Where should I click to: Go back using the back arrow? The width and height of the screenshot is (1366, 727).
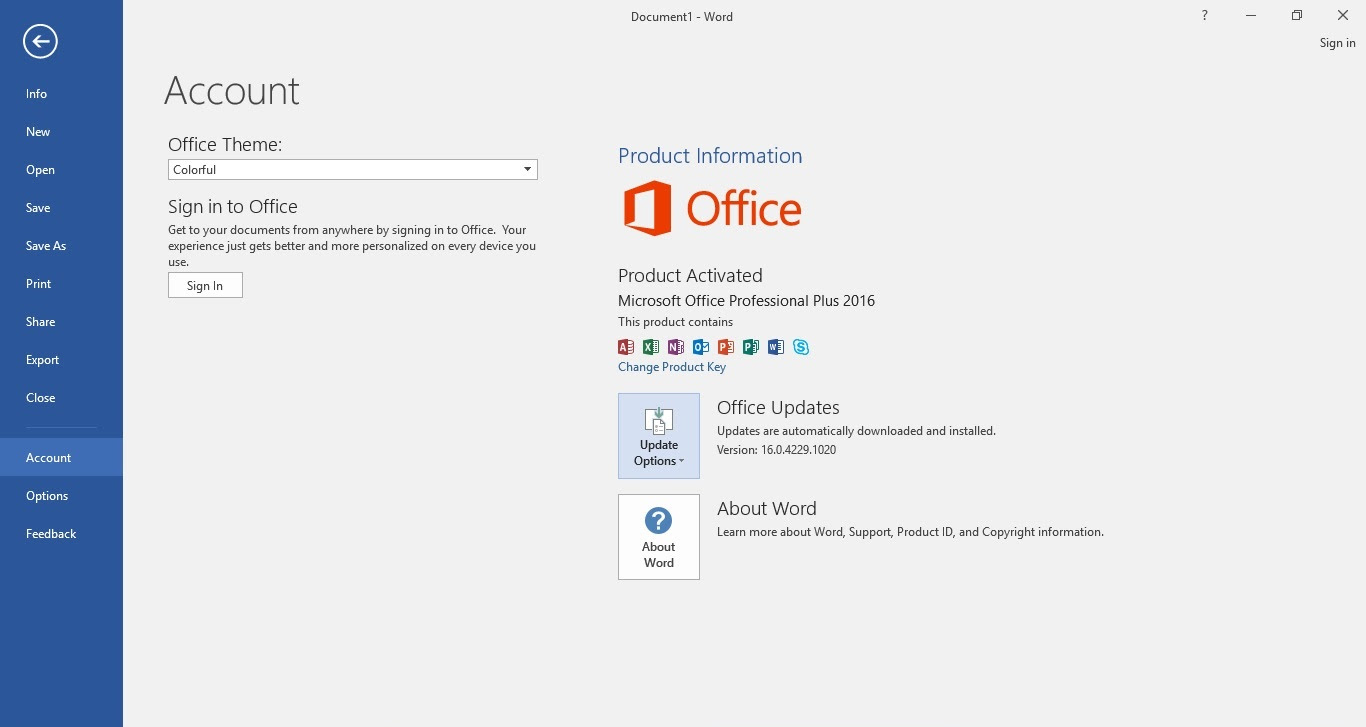[x=40, y=41]
